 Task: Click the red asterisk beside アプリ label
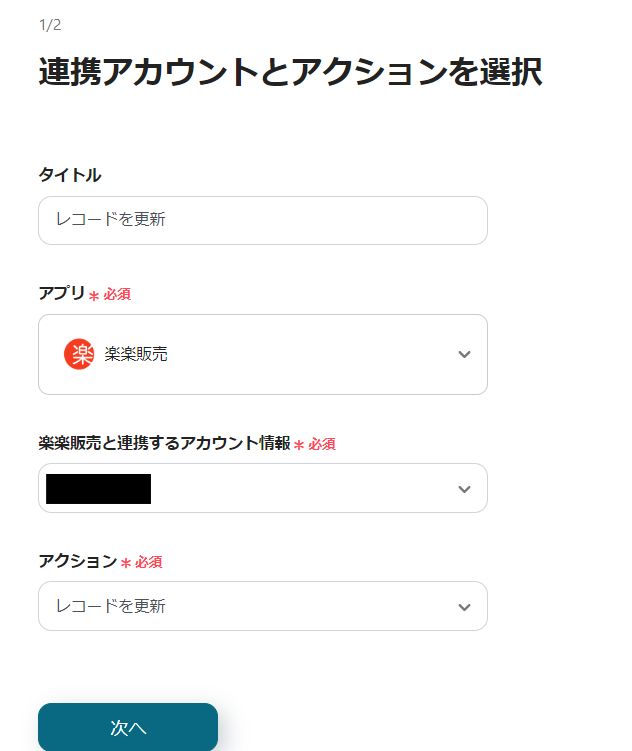[x=94, y=295]
